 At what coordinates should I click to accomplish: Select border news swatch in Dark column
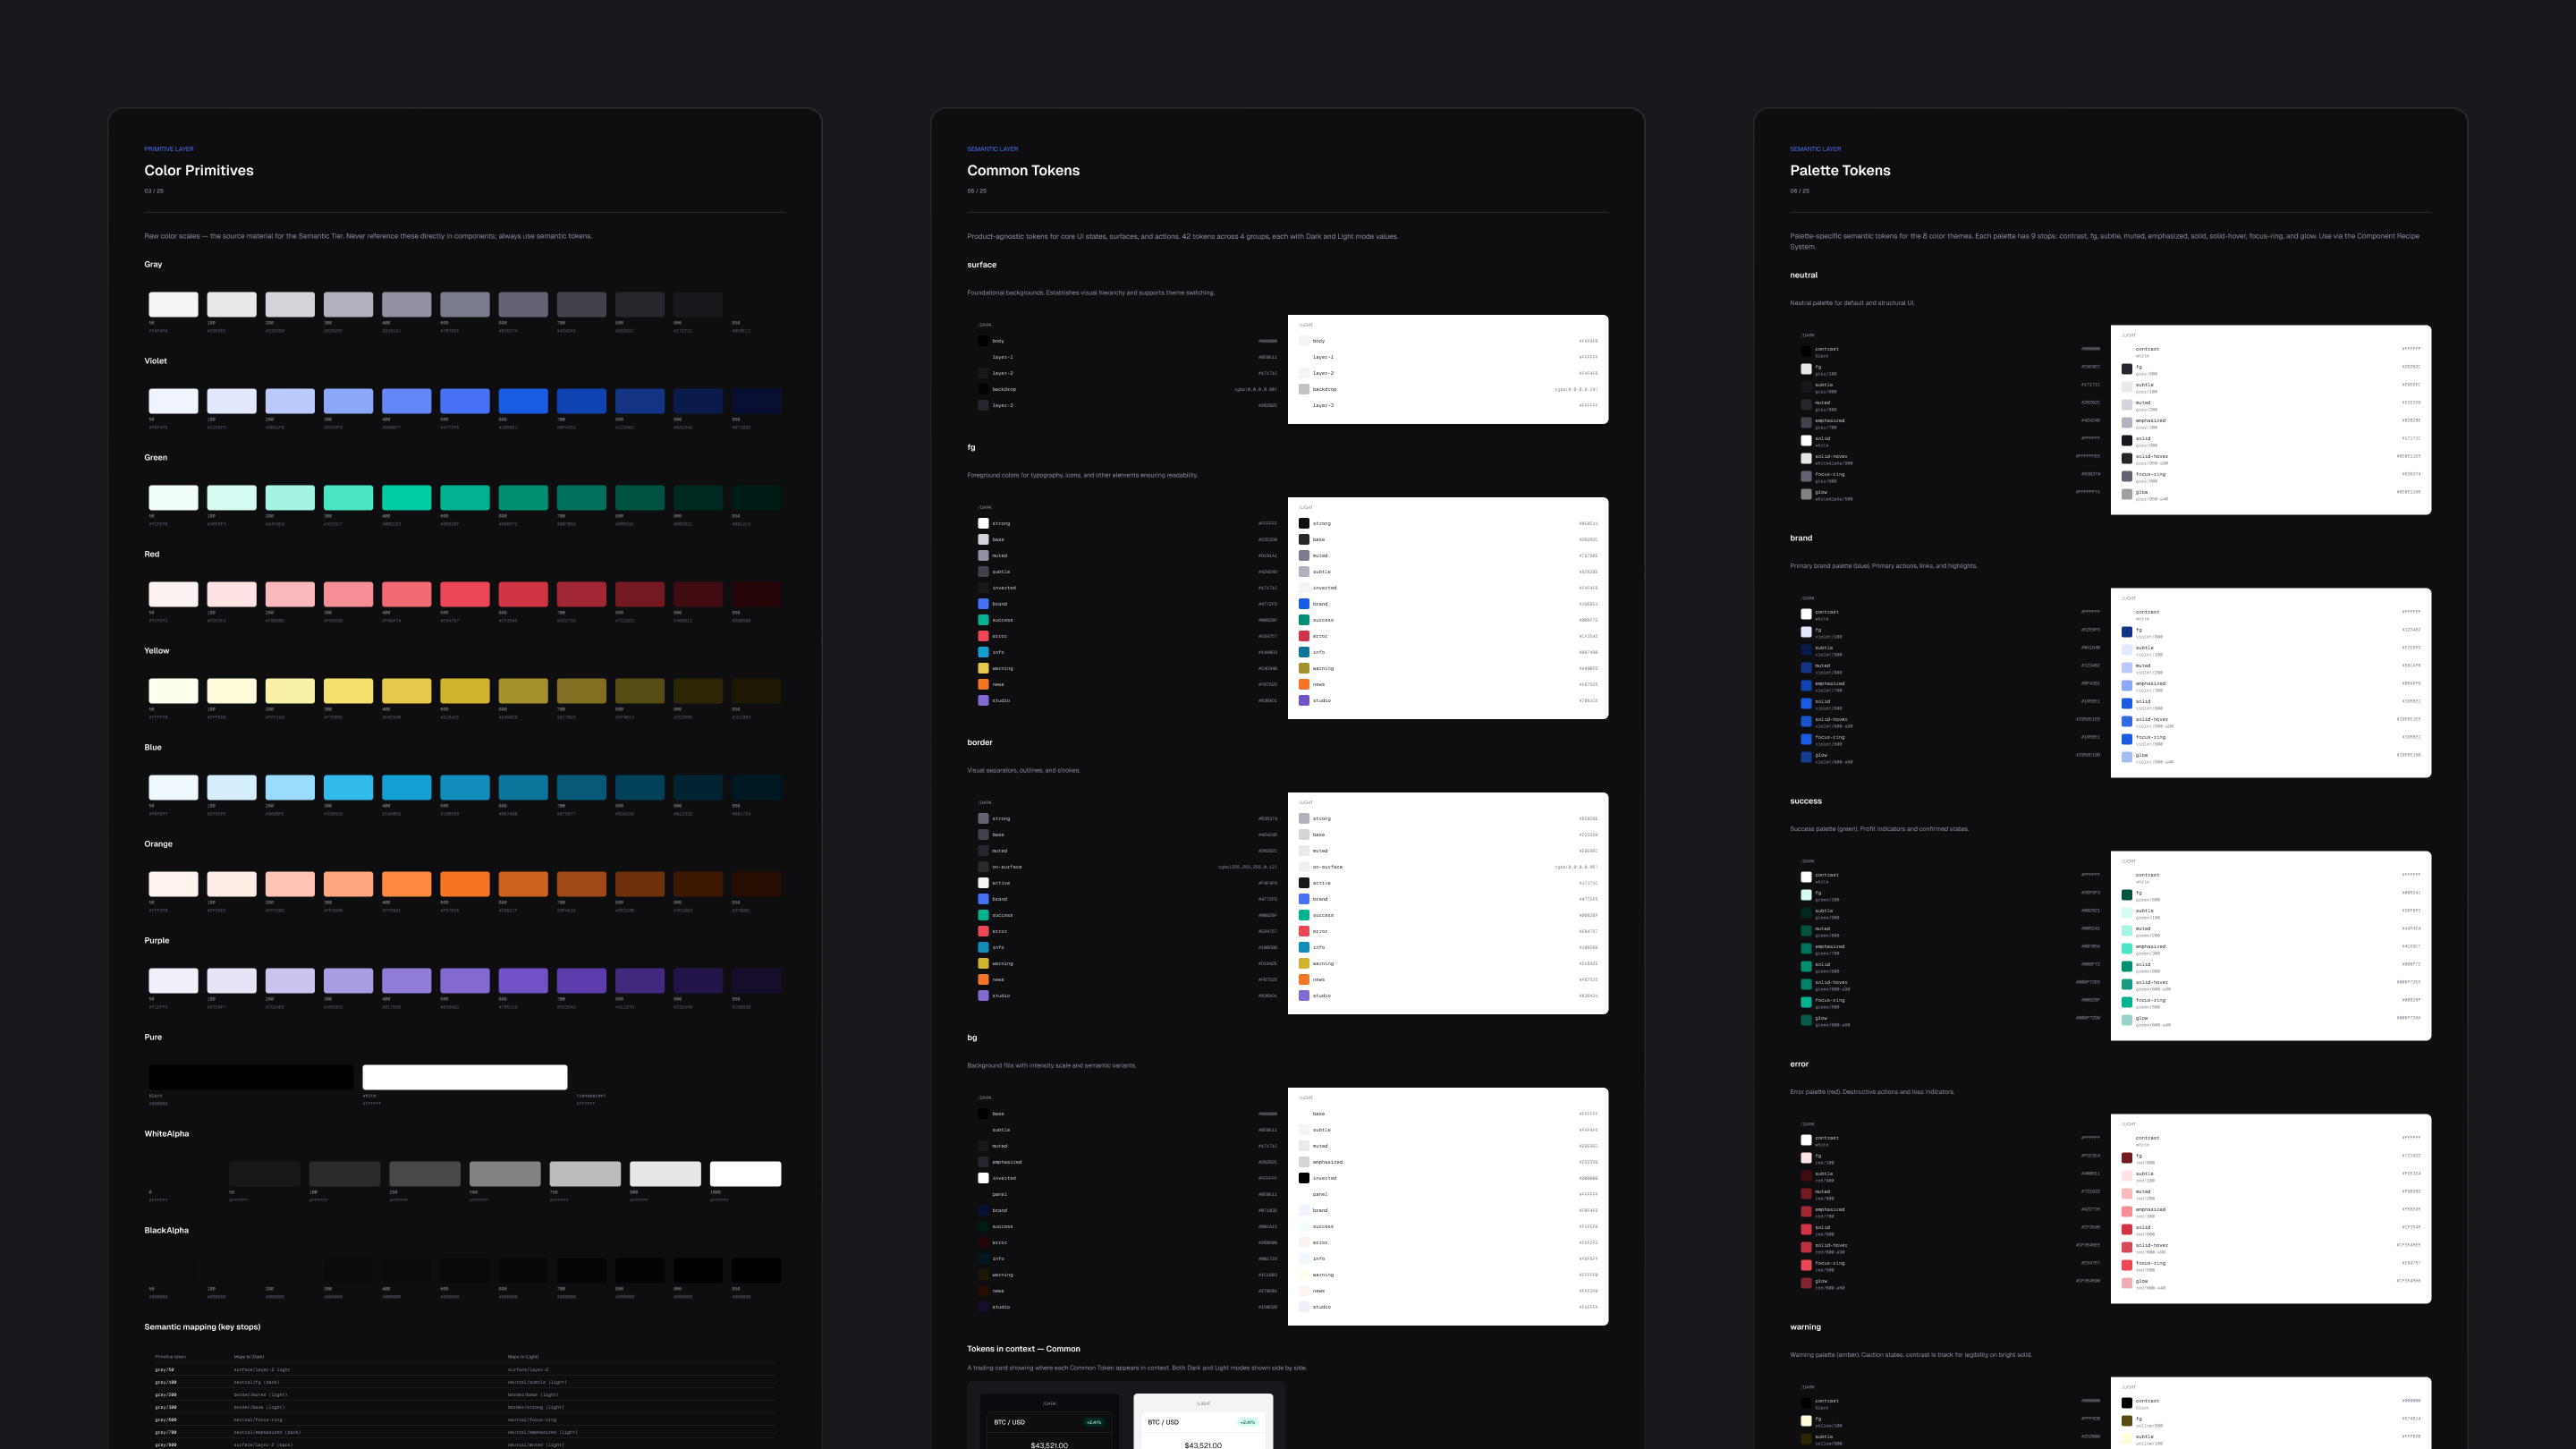pyautogui.click(x=983, y=979)
